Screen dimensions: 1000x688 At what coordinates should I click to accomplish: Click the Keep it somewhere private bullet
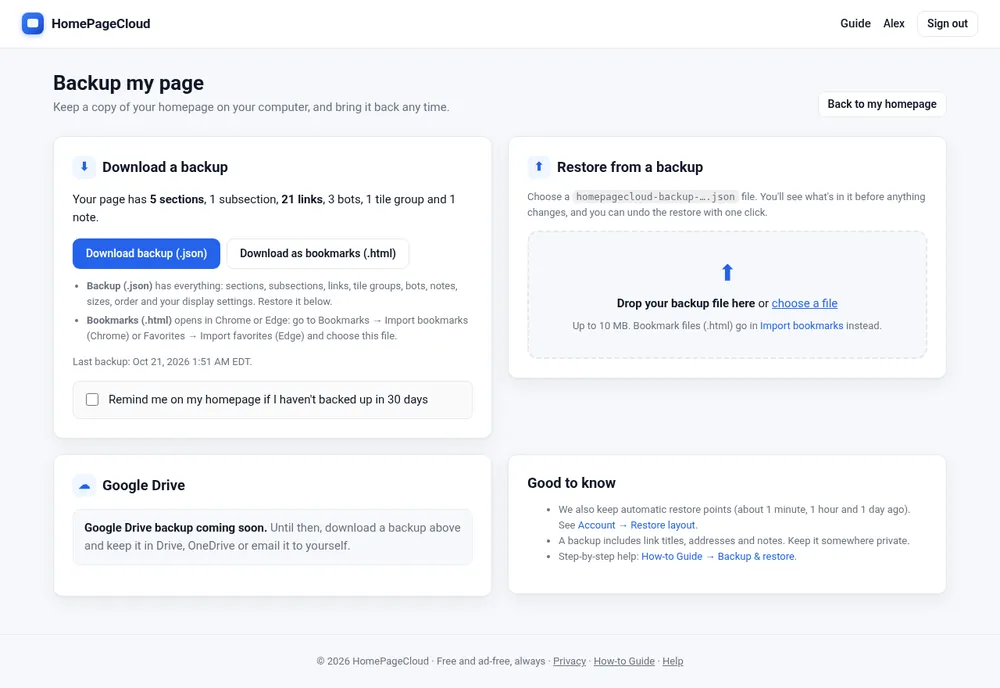click(x=733, y=541)
